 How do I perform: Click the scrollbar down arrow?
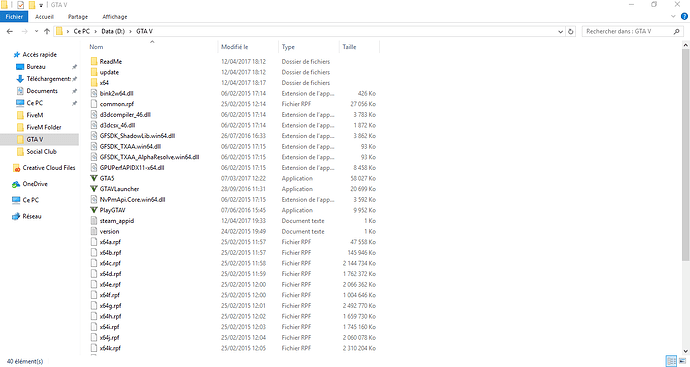pos(686,351)
